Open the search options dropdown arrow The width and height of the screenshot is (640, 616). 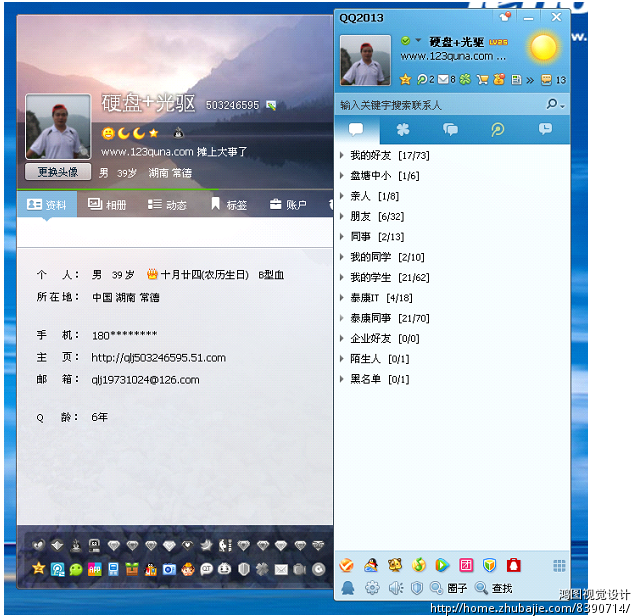point(562,107)
